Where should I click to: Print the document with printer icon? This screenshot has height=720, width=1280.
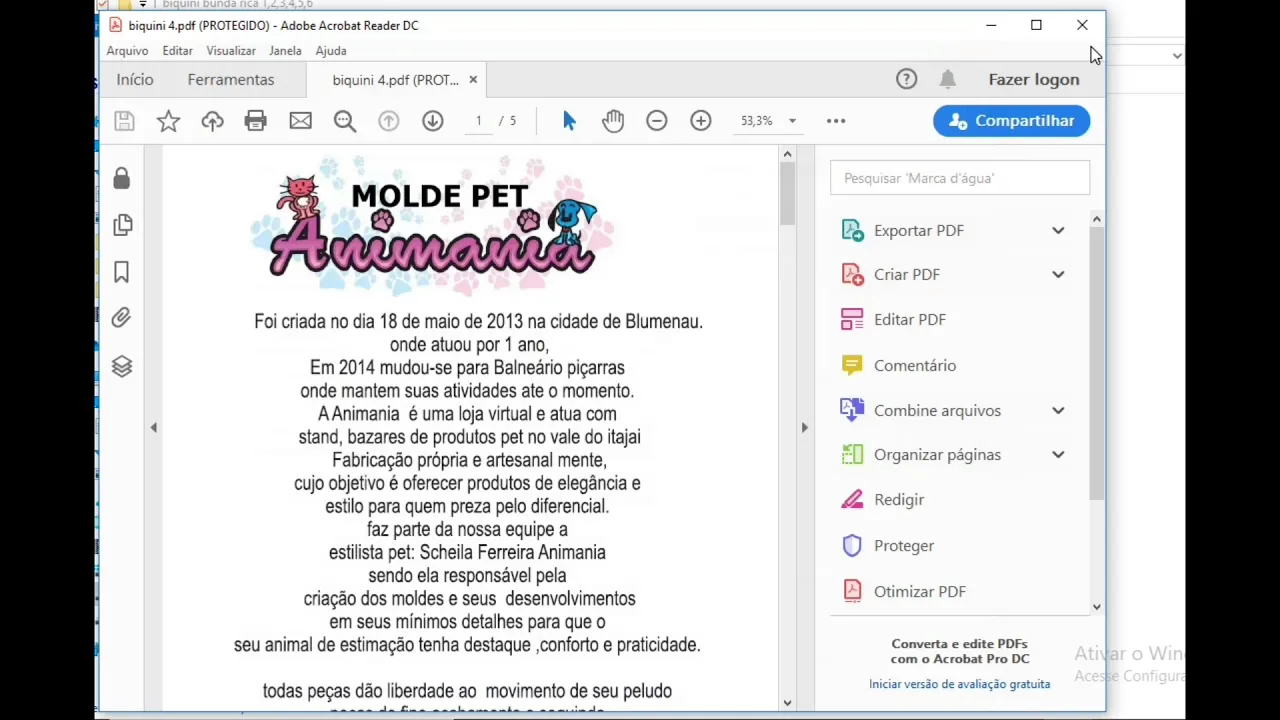256,121
